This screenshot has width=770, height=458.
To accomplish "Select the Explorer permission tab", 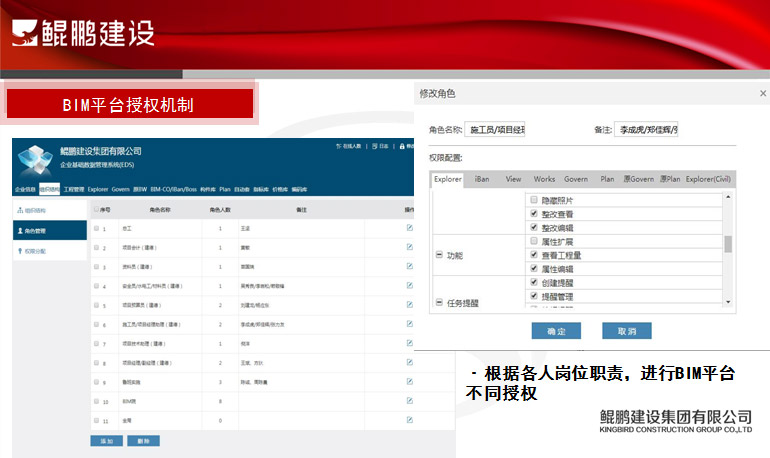I will [x=447, y=179].
